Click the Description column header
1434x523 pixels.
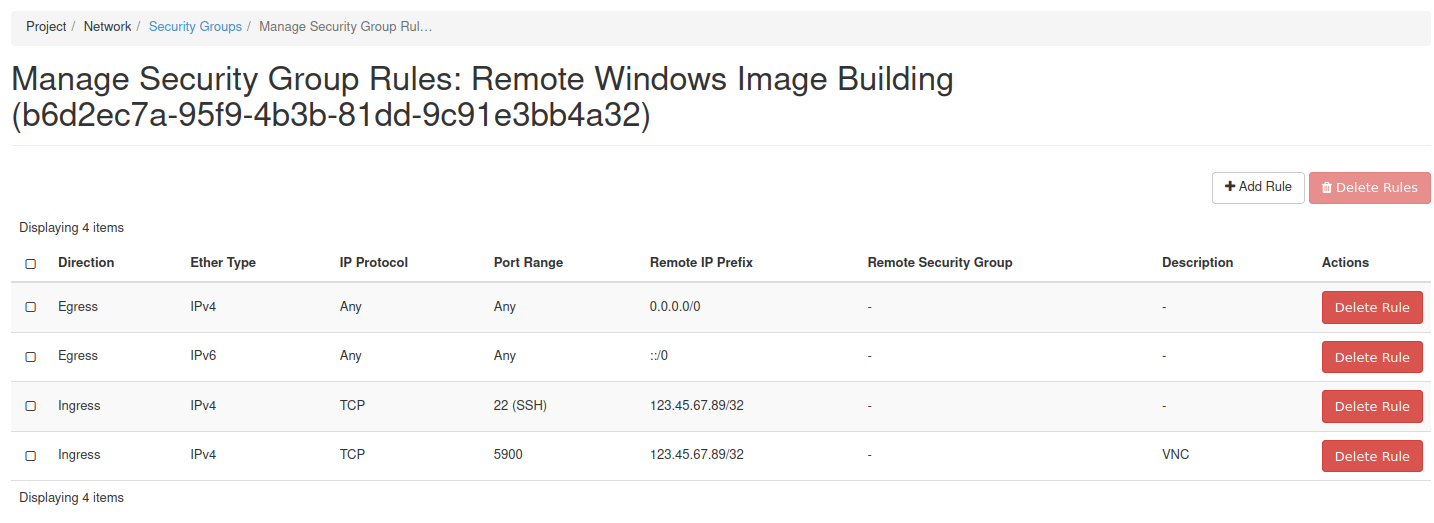(1197, 262)
